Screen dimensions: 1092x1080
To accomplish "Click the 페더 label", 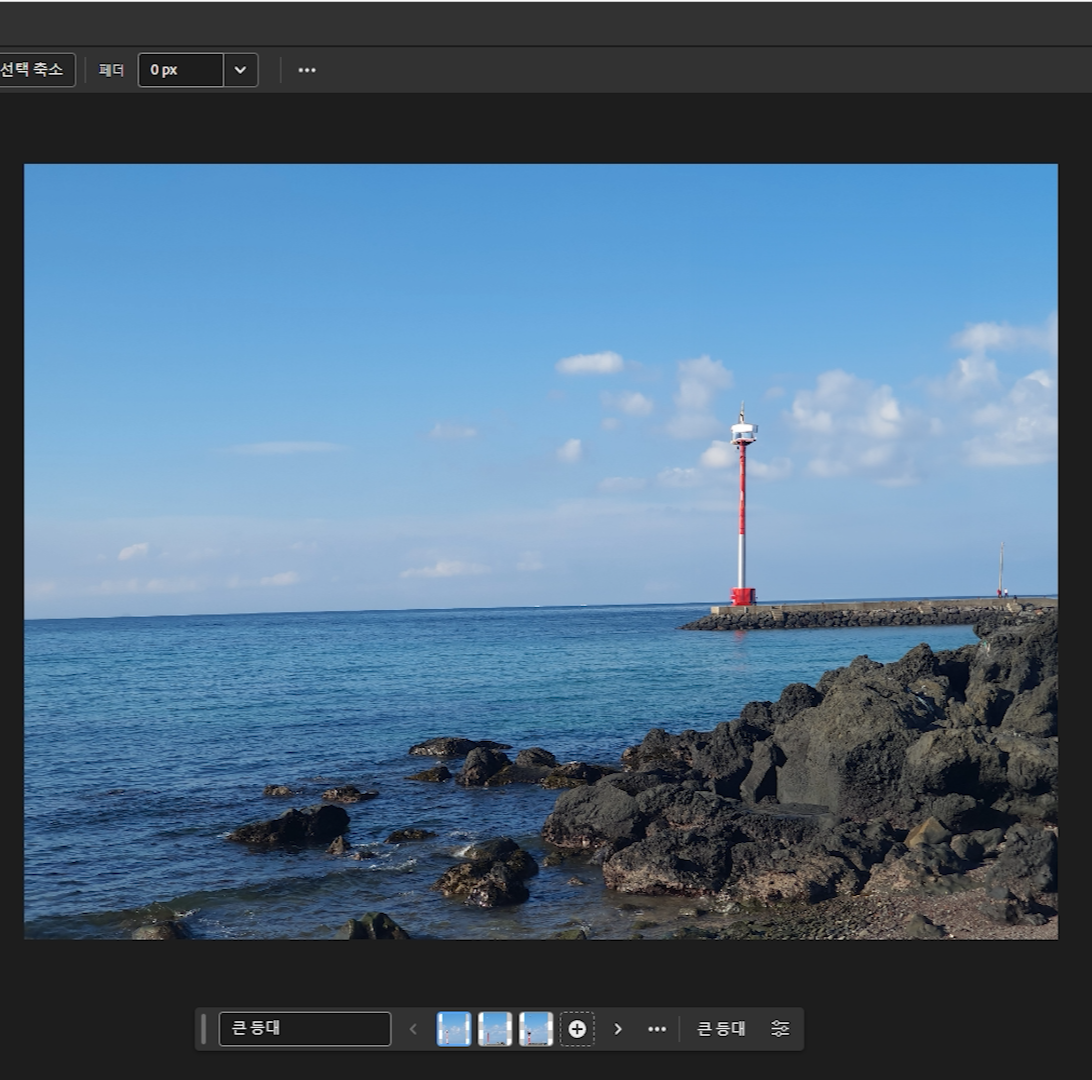I will tap(111, 70).
